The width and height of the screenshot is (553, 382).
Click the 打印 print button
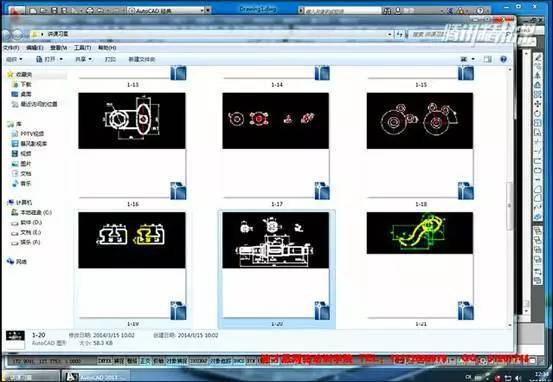[110, 59]
